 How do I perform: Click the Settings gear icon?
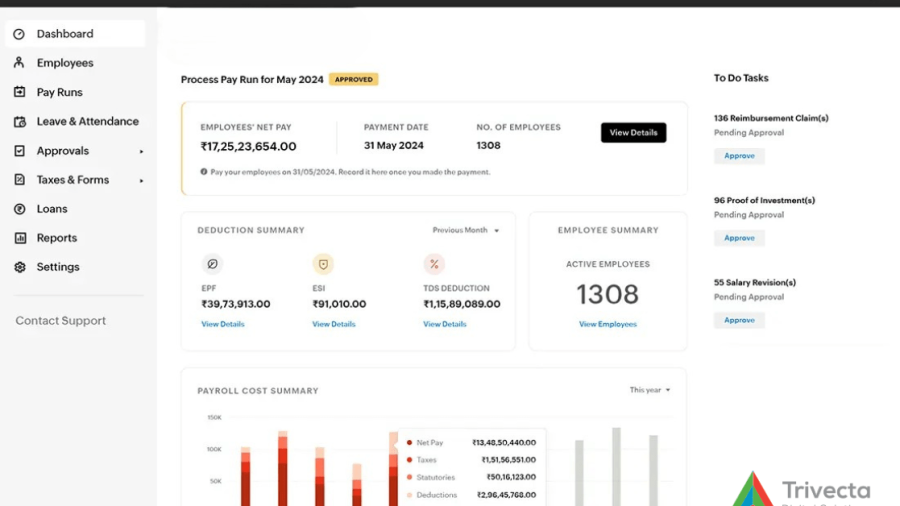coord(19,267)
